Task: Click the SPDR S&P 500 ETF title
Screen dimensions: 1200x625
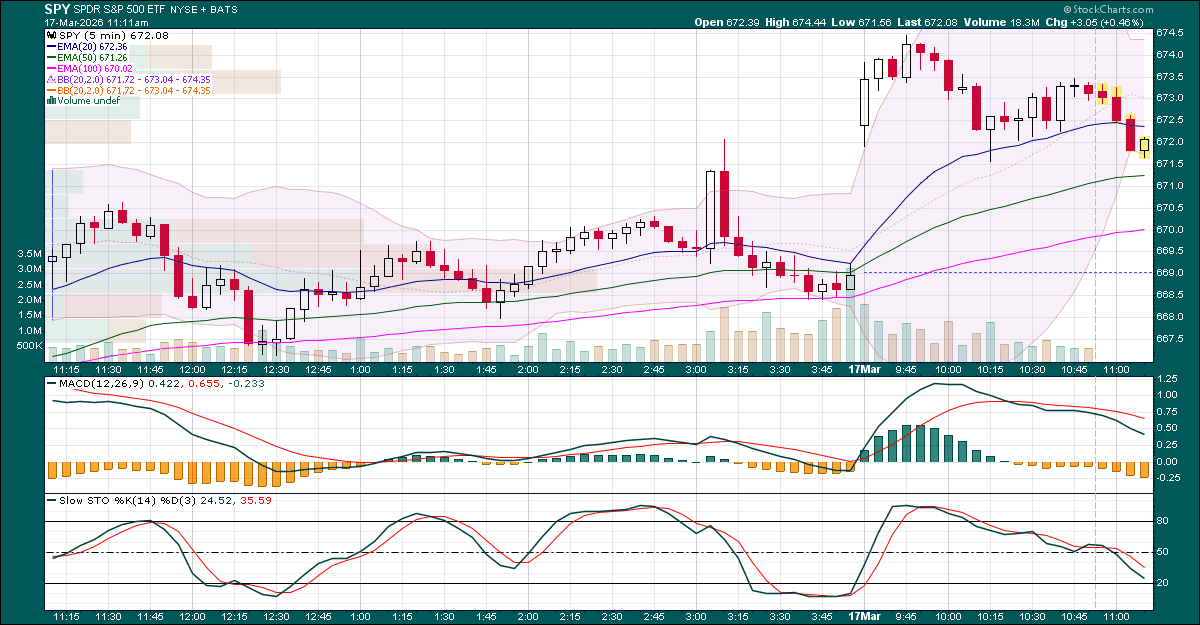Action: (121, 9)
